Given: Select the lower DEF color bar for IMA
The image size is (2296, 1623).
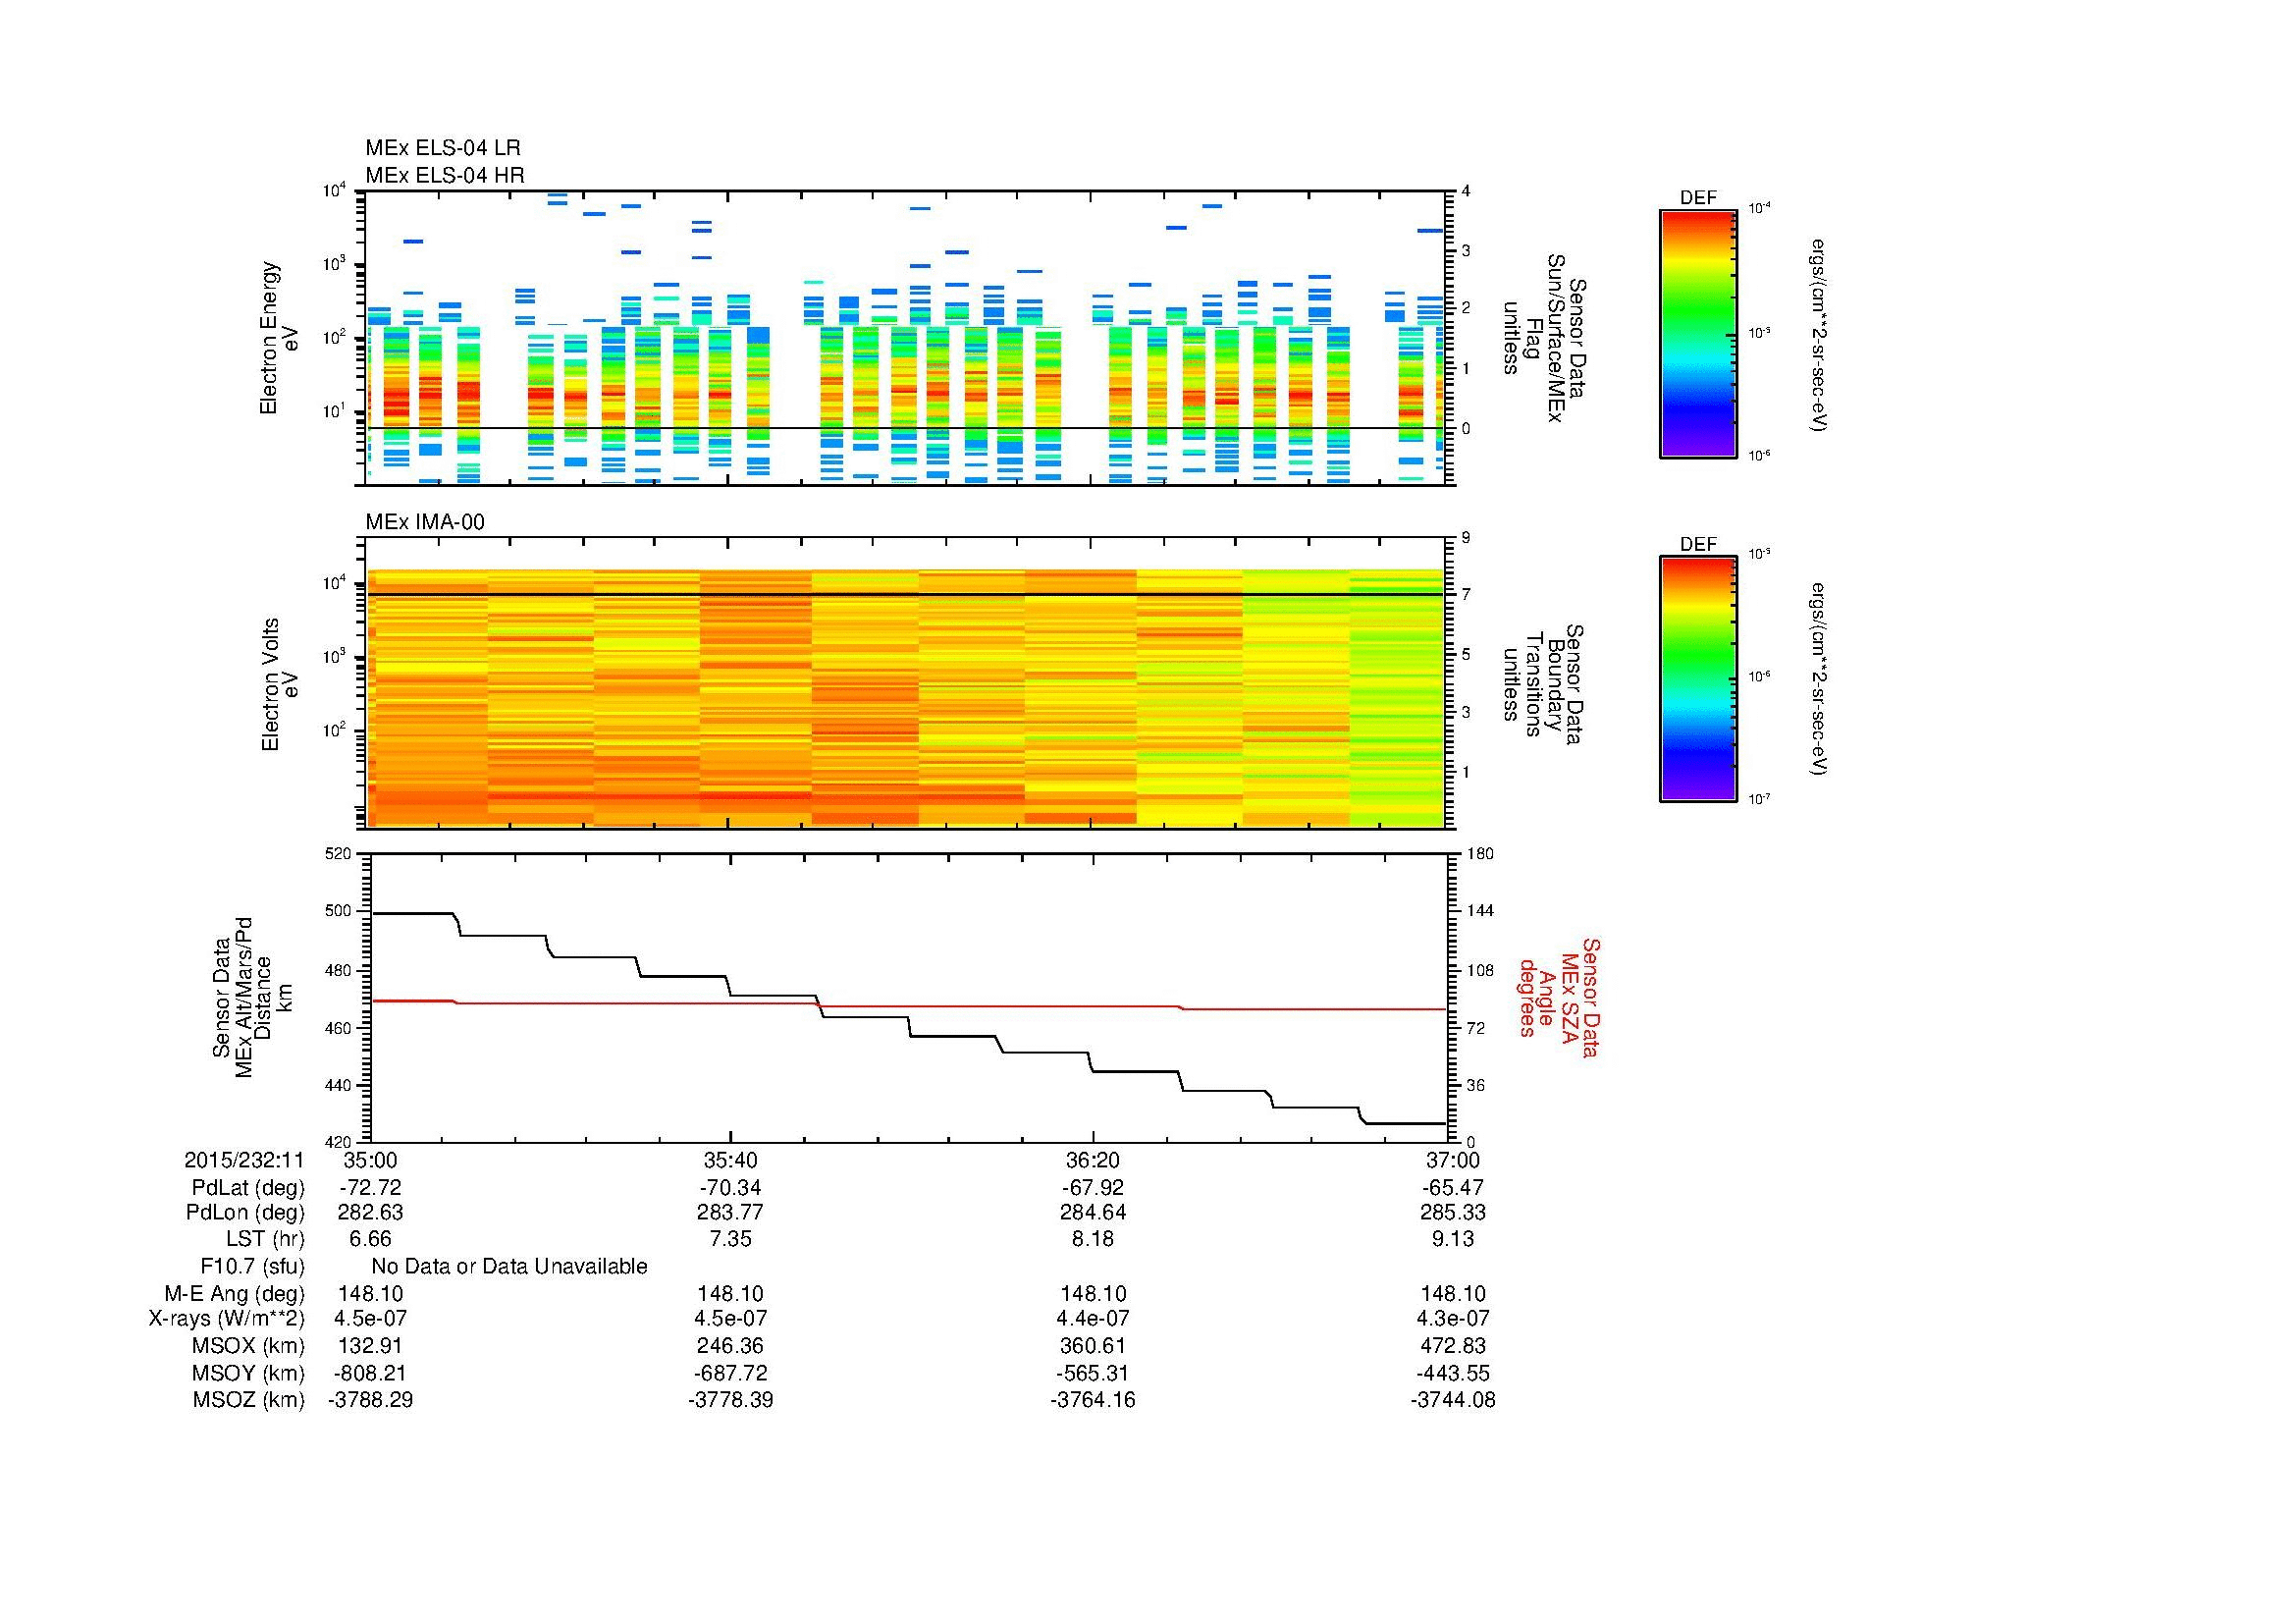Looking at the screenshot, I should point(1697,679).
